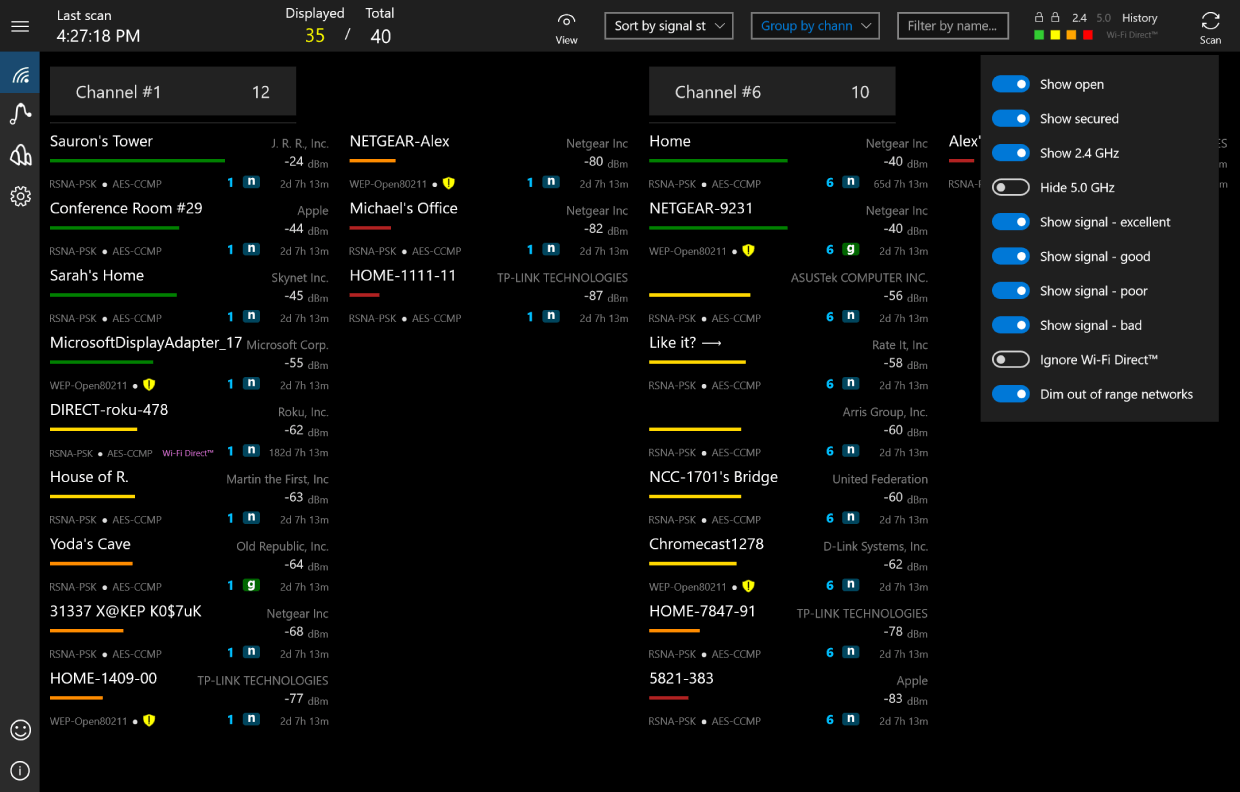Switch to the History view
Viewport: 1240px width, 792px height.
[x=1139, y=17]
